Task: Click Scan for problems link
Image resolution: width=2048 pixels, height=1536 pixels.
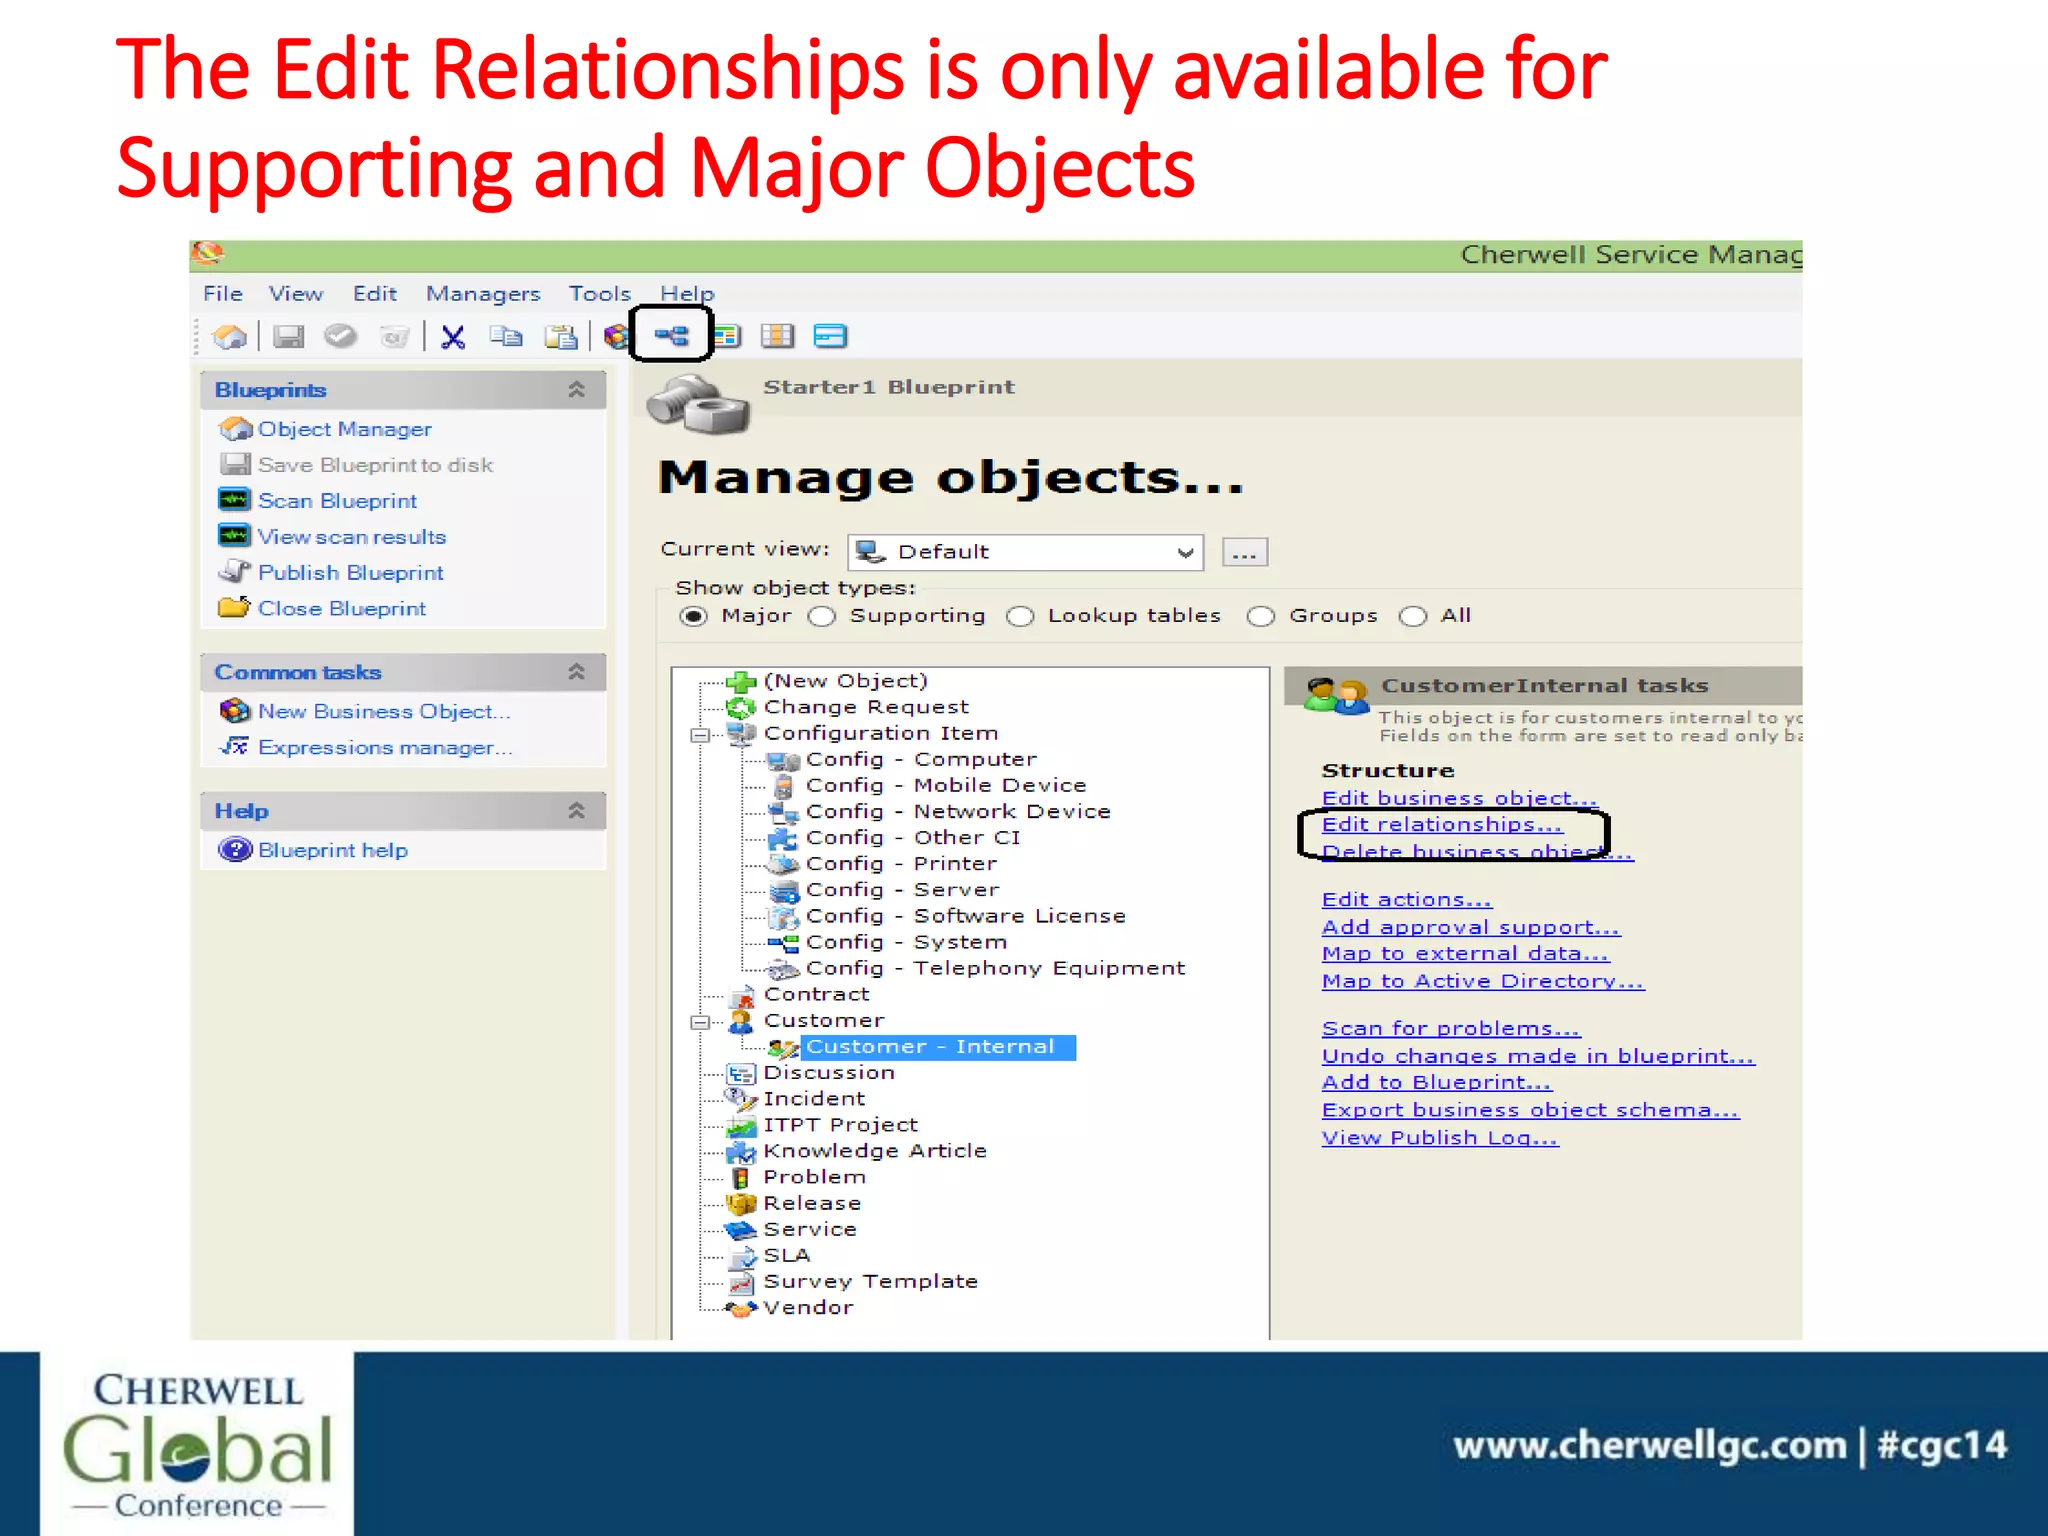Action: [1451, 1029]
